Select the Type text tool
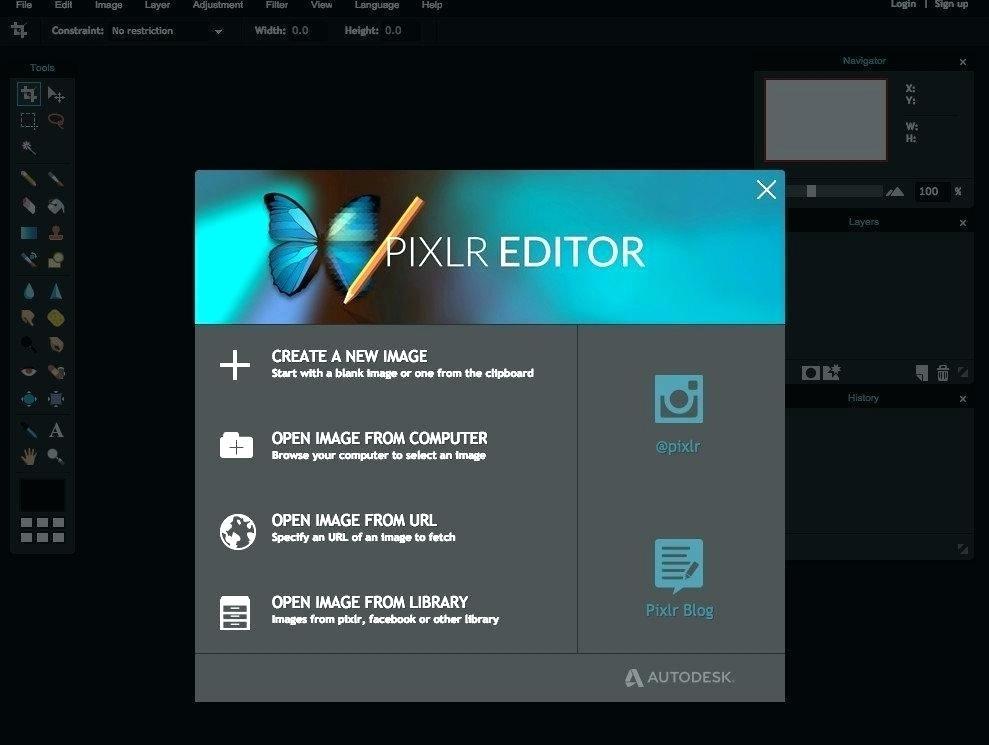Screen dimensions: 989x745 (x=56, y=430)
